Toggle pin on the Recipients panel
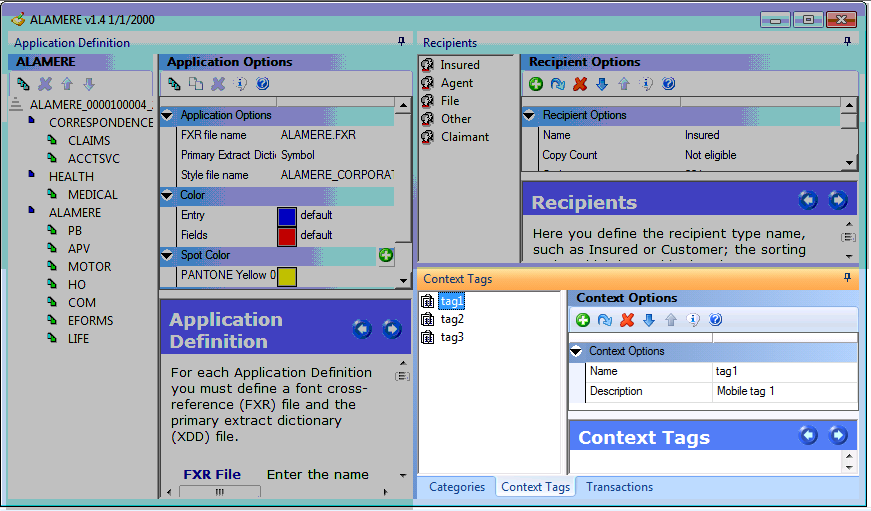Screen dimensions: 871x511 847,42
